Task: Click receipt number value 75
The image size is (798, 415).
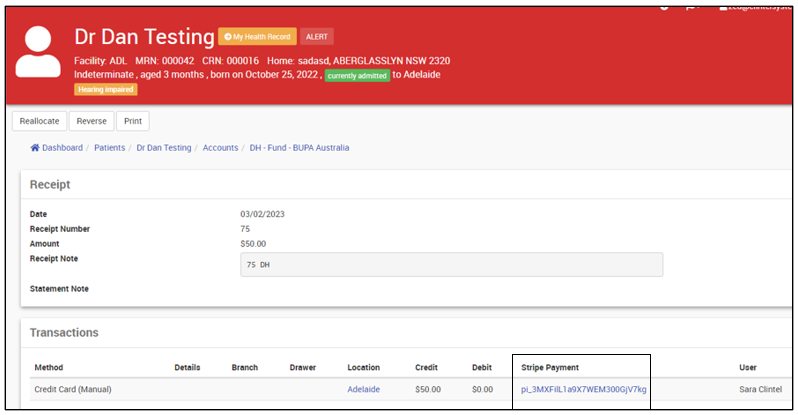Action: 245,229
